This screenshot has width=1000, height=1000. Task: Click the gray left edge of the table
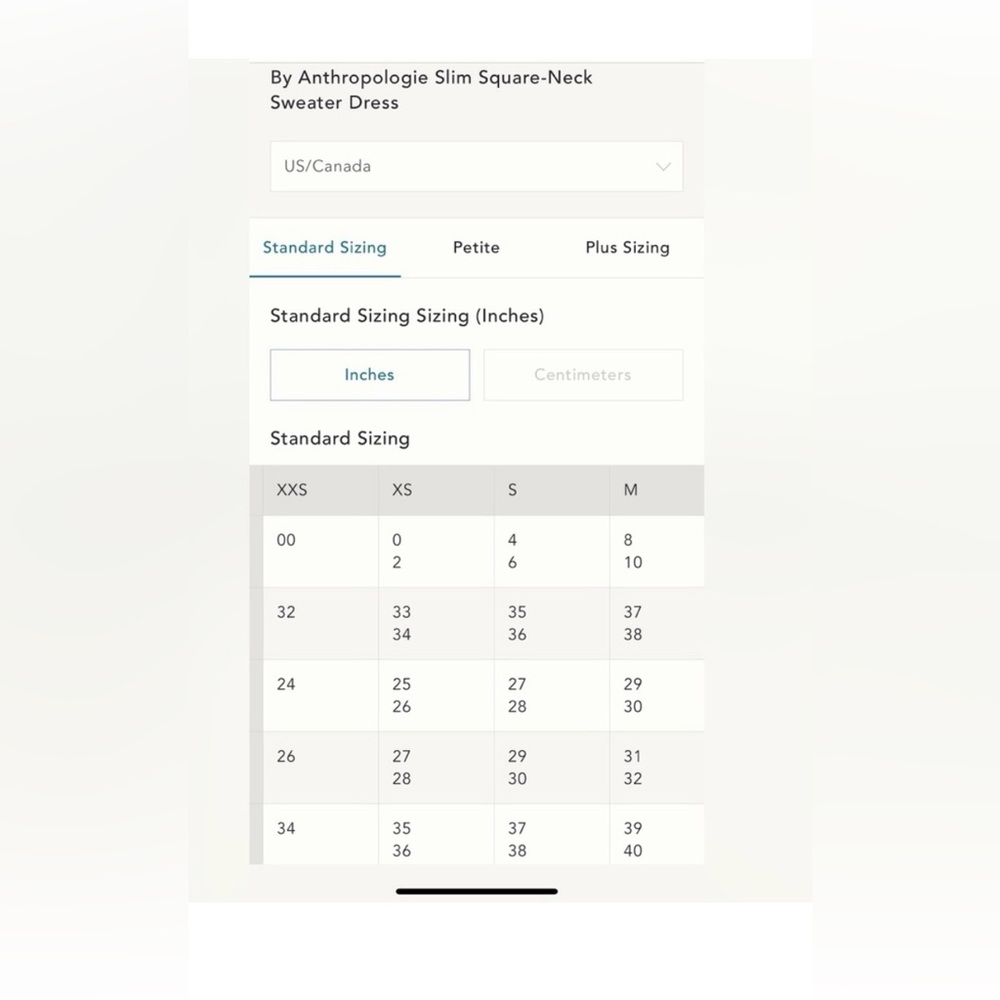[x=256, y=665]
